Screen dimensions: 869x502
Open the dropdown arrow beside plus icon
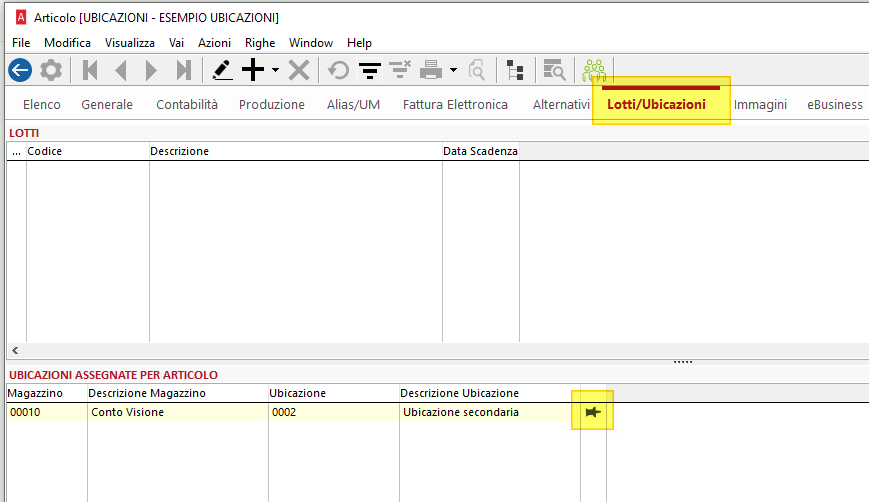[275, 70]
